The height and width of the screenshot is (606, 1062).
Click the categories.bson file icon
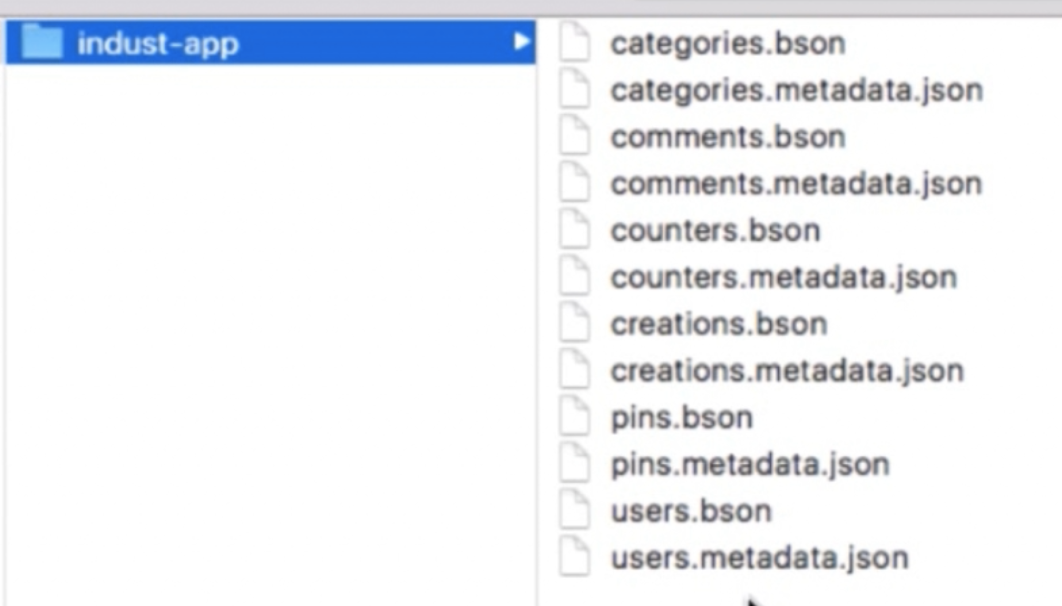pos(574,44)
